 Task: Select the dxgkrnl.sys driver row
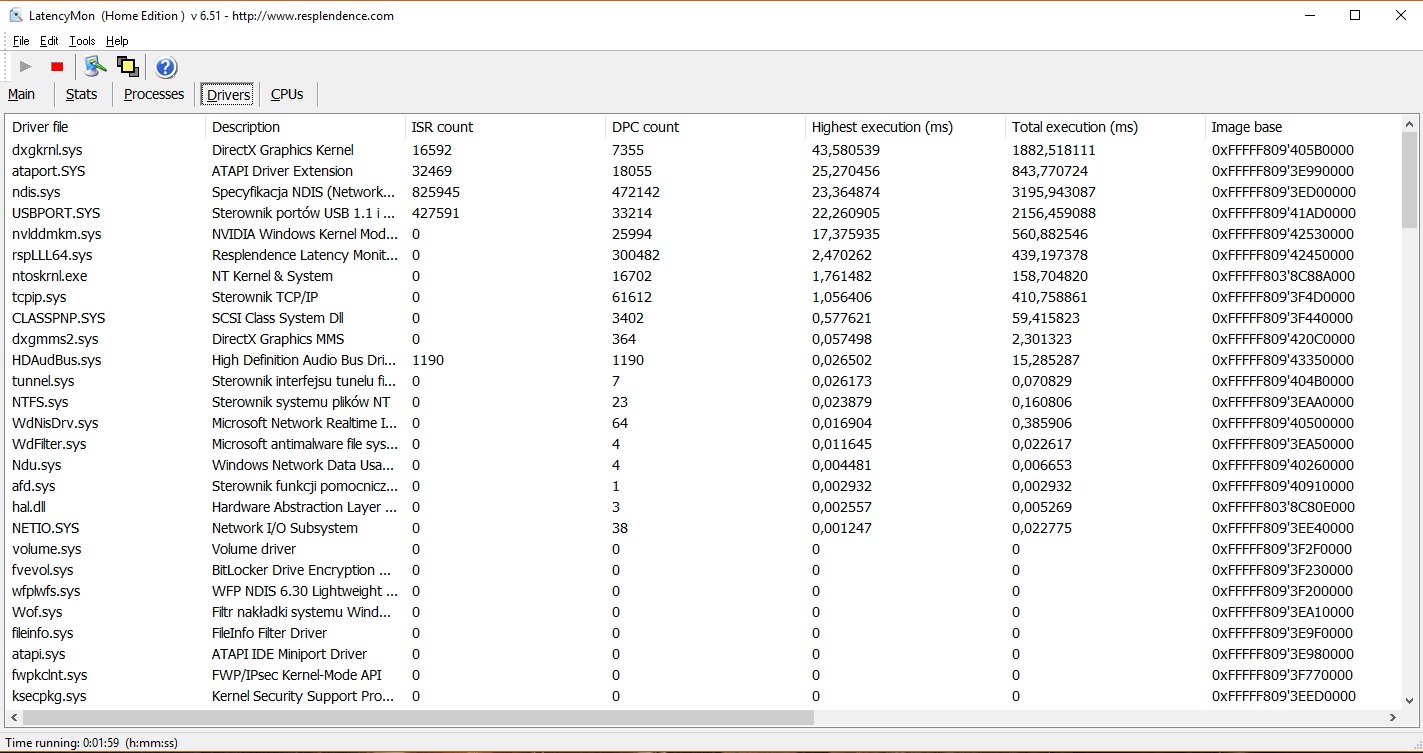[703, 150]
